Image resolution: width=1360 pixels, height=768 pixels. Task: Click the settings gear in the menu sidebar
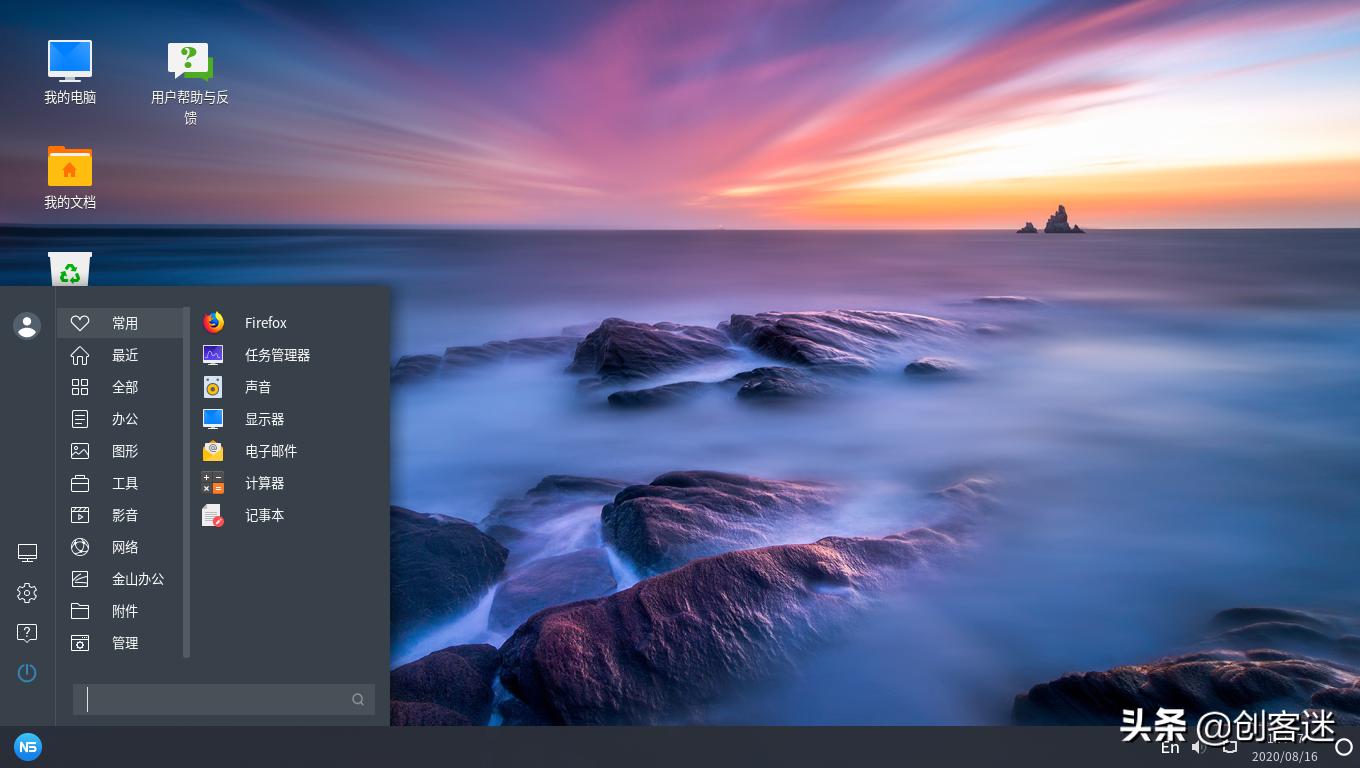pos(27,593)
